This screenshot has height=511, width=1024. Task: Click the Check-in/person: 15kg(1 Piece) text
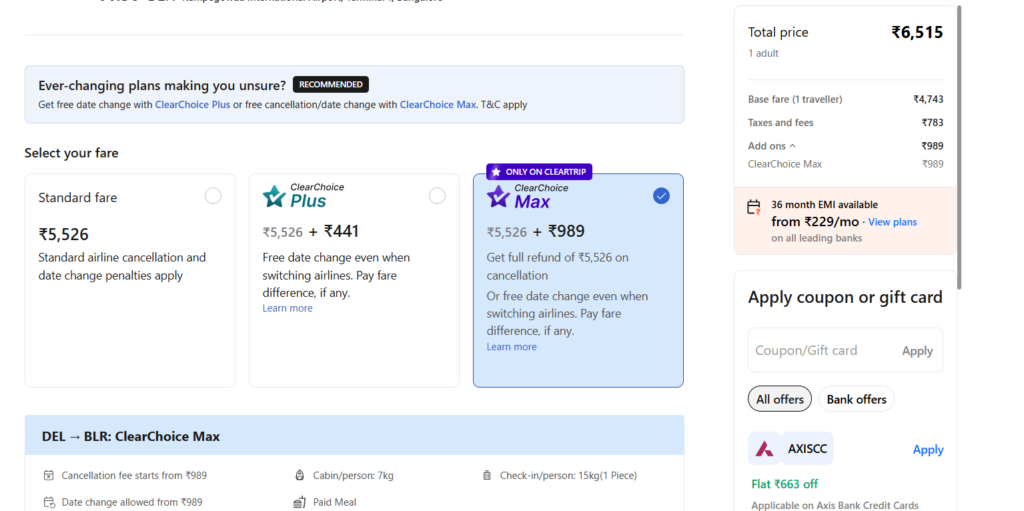pos(568,475)
